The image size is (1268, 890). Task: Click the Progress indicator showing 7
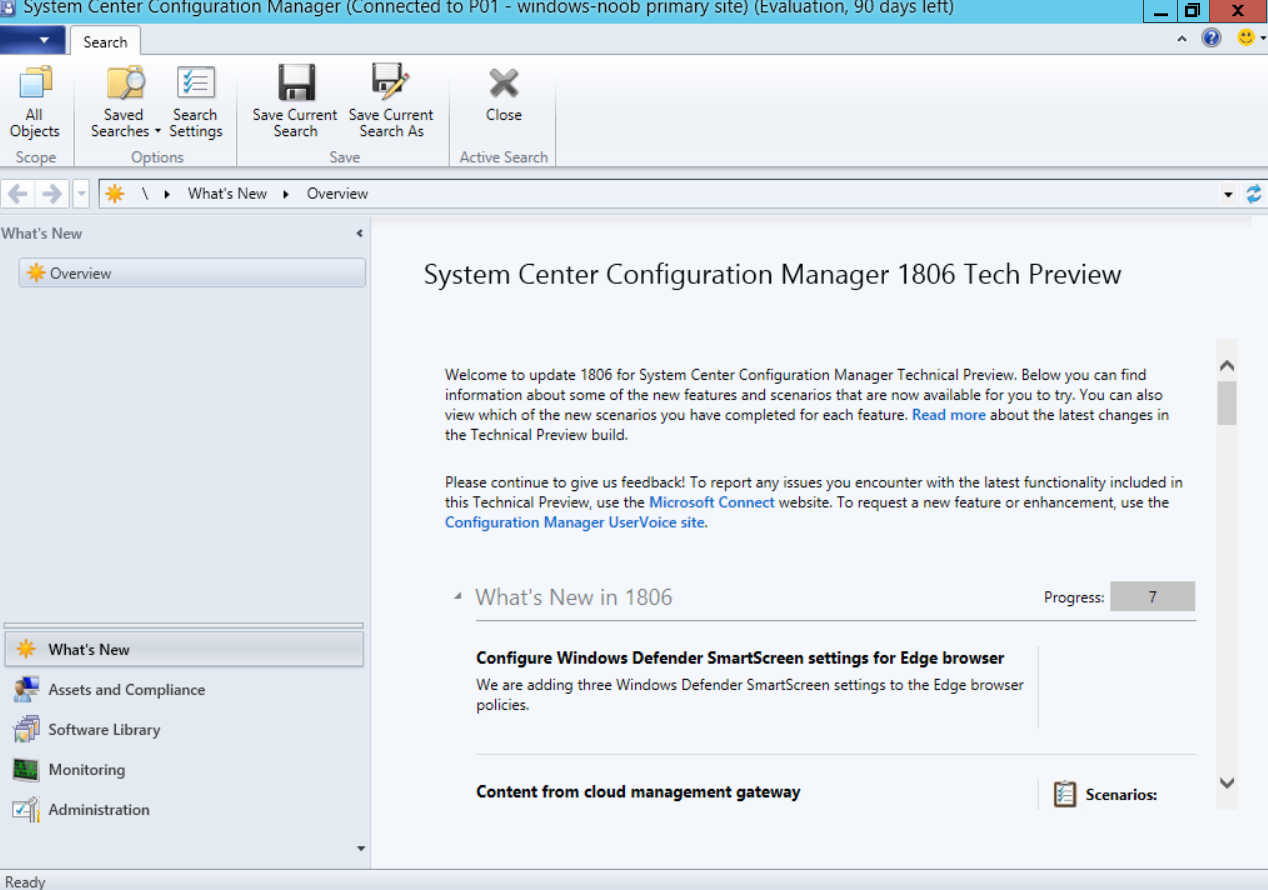tap(1152, 597)
